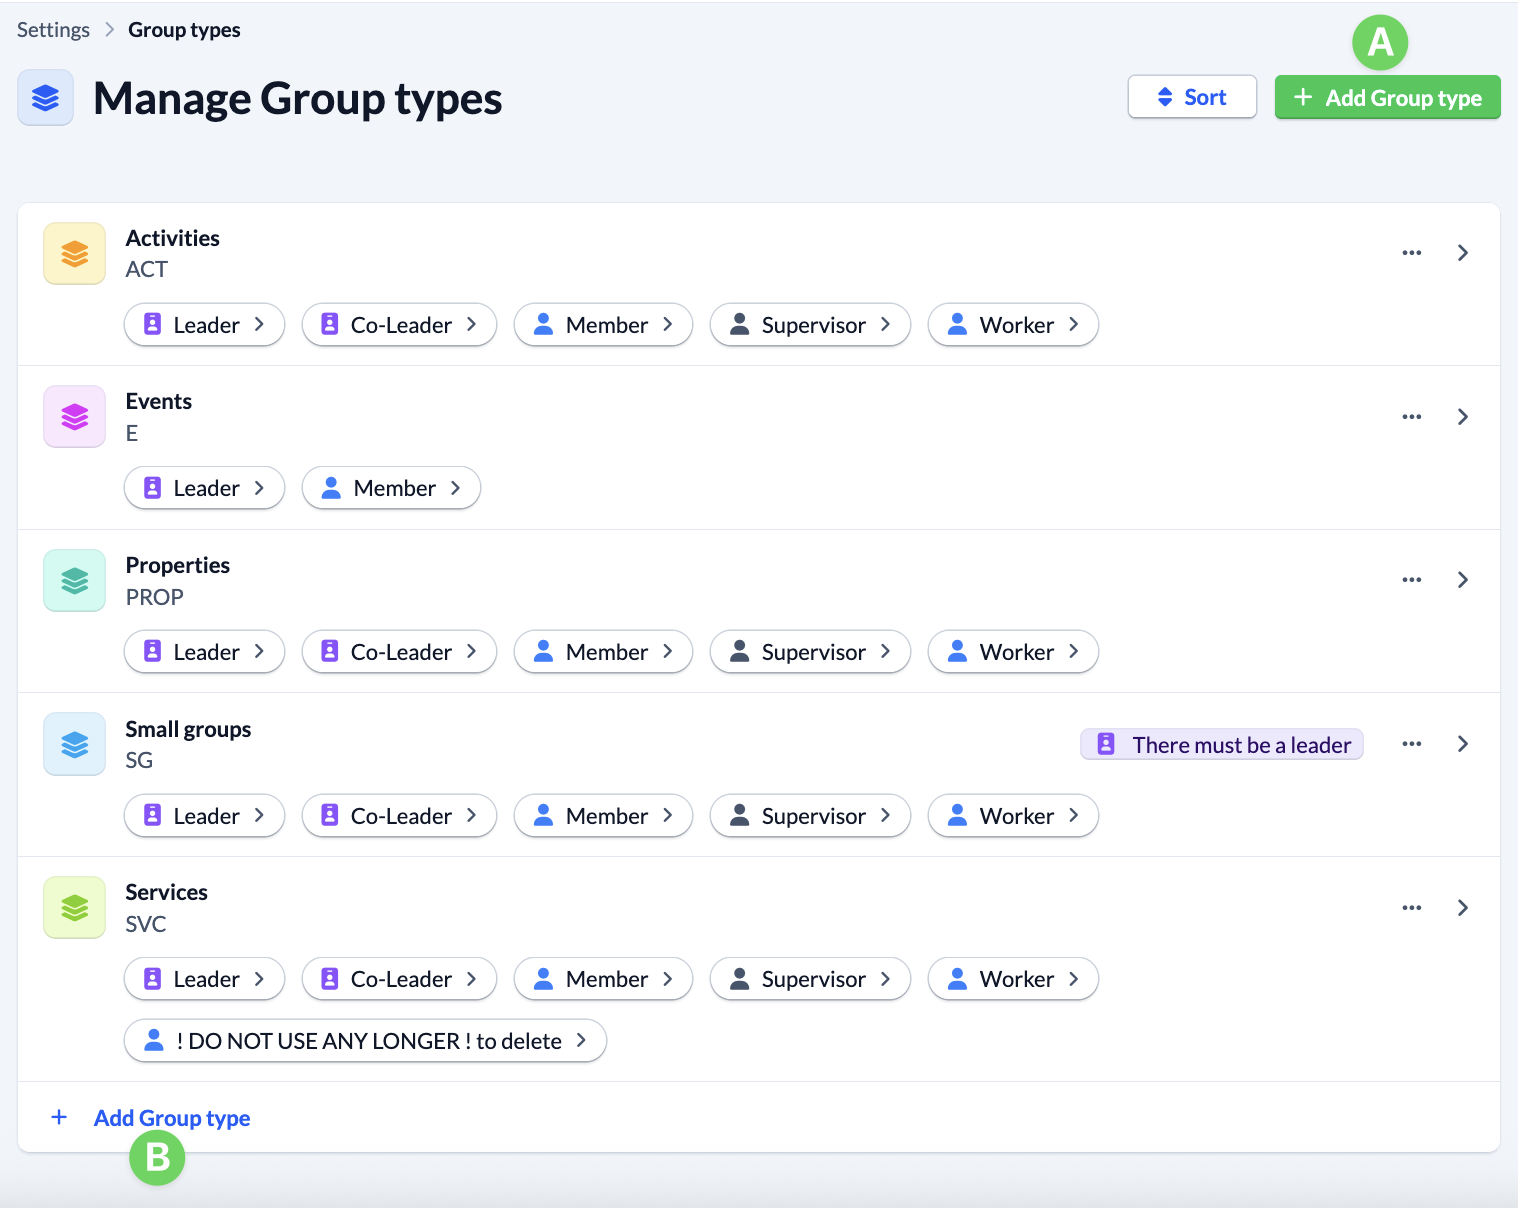This screenshot has width=1518, height=1208.
Task: Open the three-dot menu for Small groups
Action: point(1411,744)
